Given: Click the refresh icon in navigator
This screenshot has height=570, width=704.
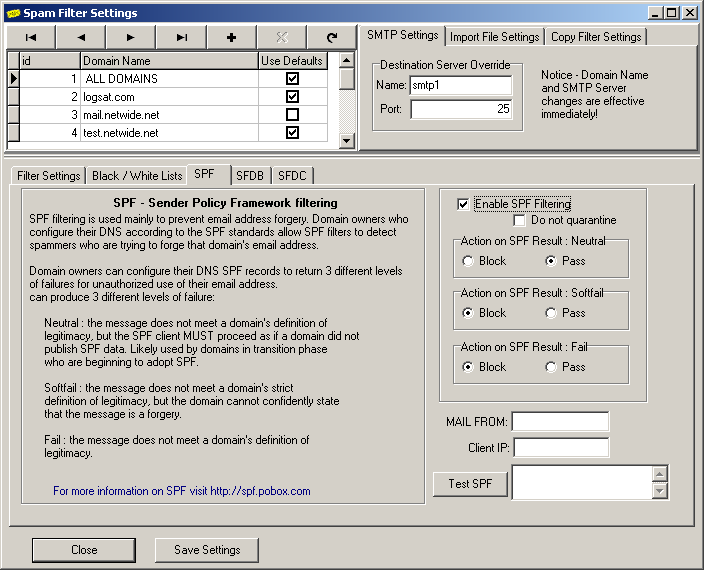Looking at the screenshot, I should pos(332,37).
